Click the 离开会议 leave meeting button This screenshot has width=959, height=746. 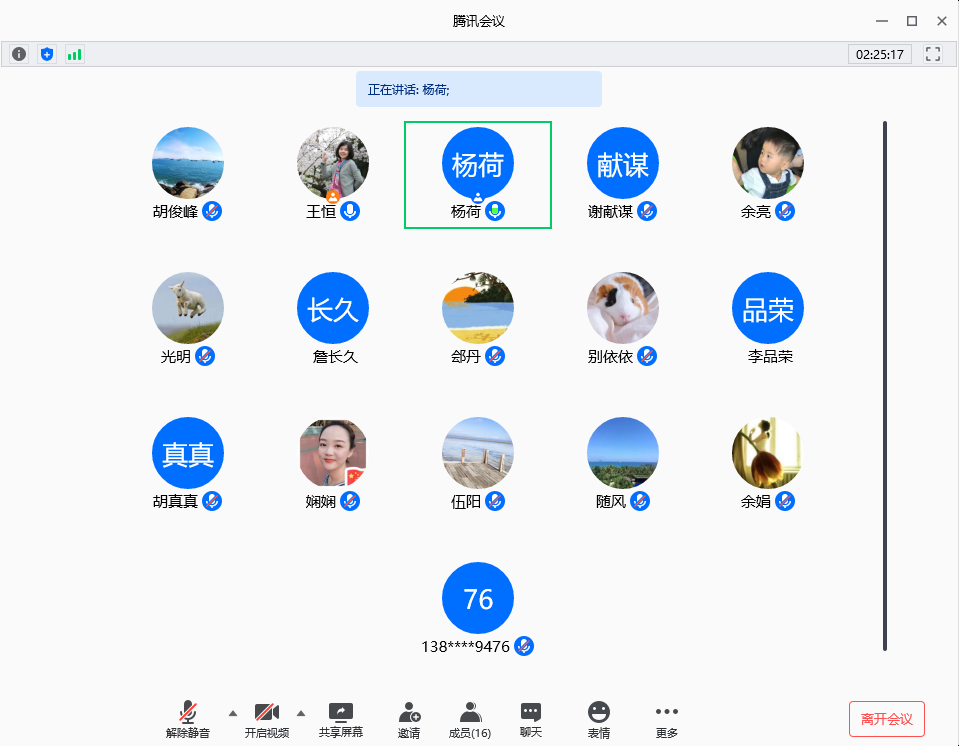pos(886,719)
